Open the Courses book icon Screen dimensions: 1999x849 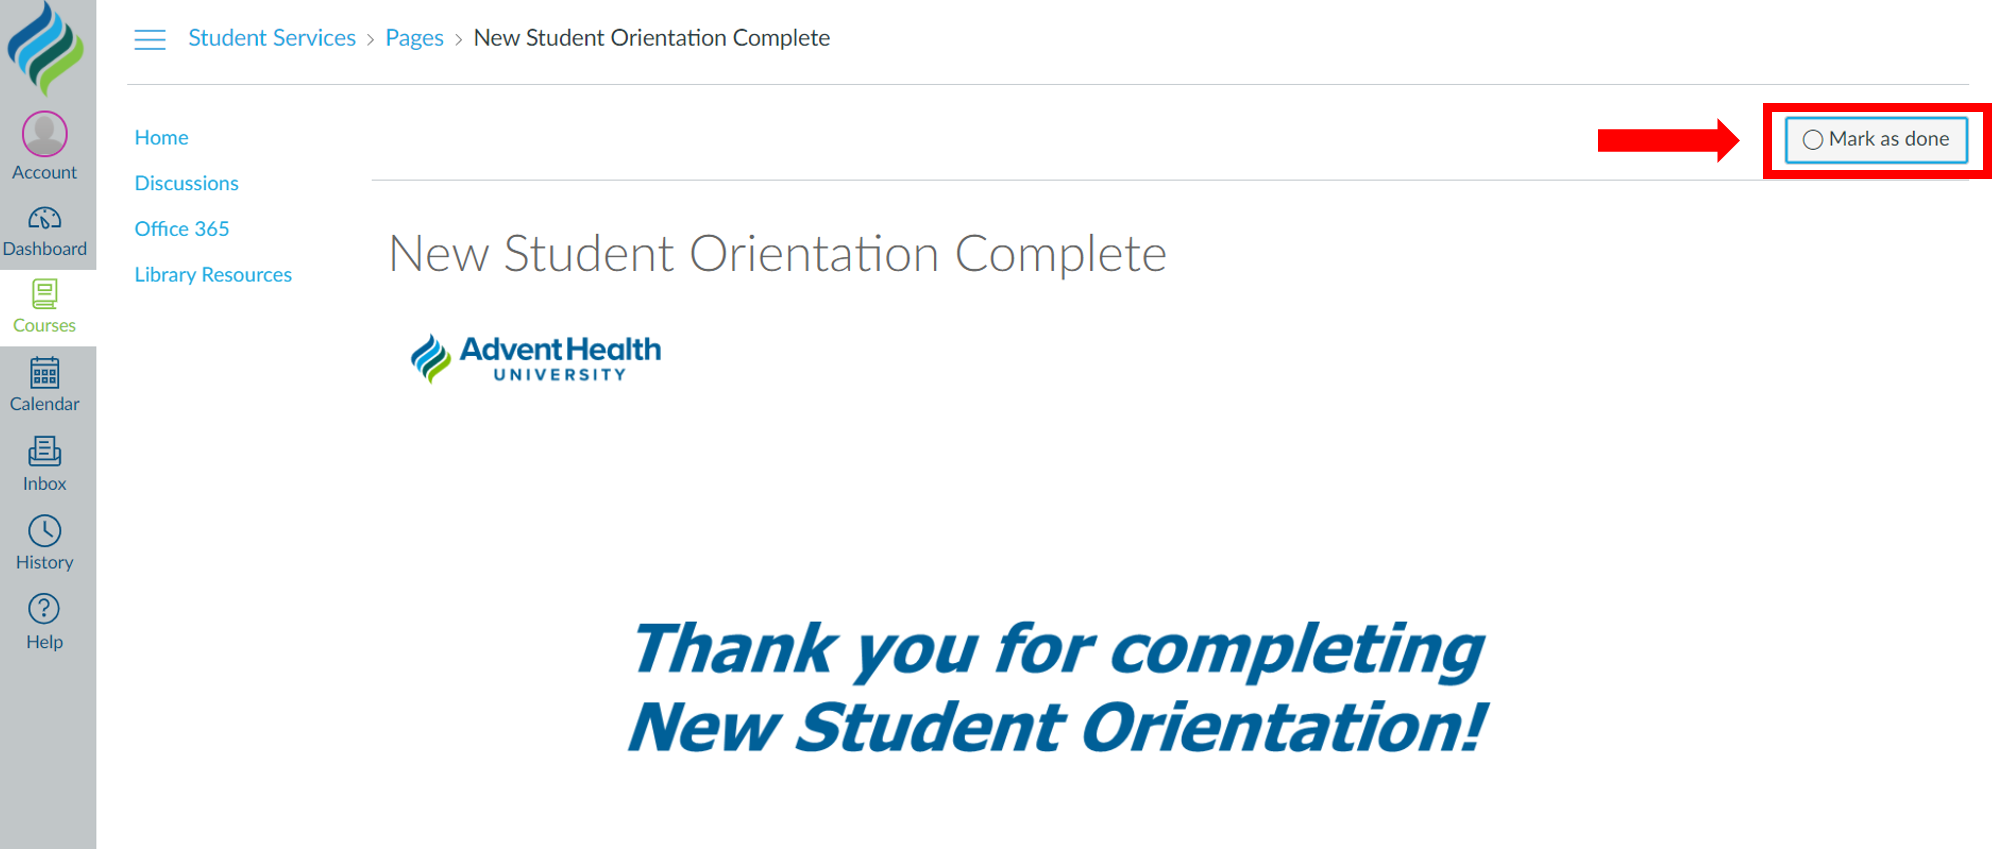(x=45, y=294)
